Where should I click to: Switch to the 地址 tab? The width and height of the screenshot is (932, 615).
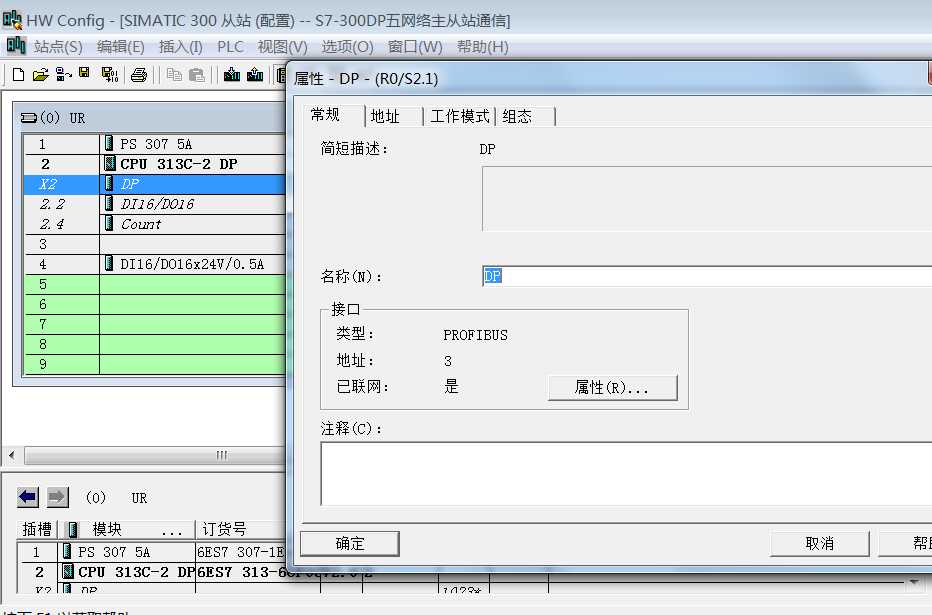pos(393,116)
